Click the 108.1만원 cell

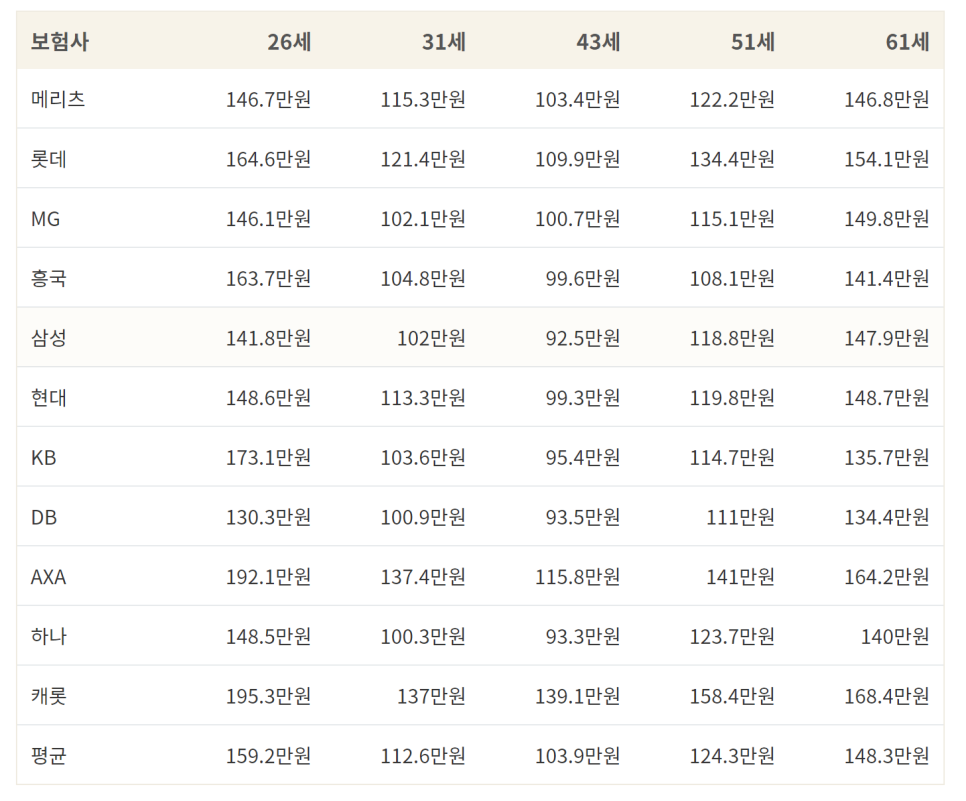click(732, 279)
